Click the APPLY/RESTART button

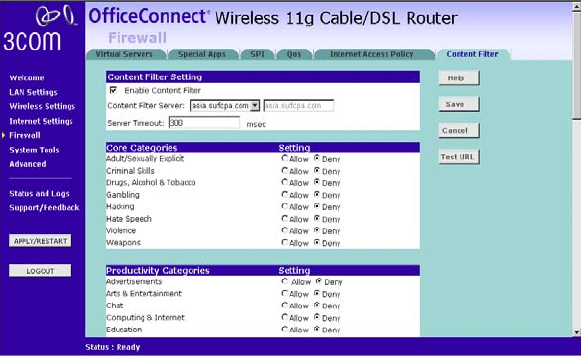[x=40, y=241]
